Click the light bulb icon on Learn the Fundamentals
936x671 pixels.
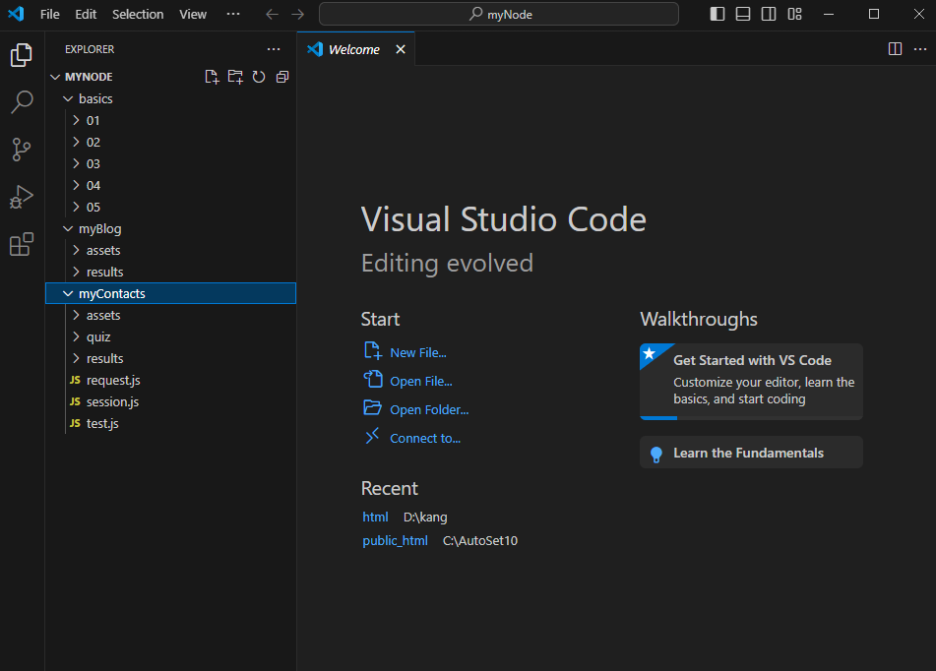pos(656,454)
